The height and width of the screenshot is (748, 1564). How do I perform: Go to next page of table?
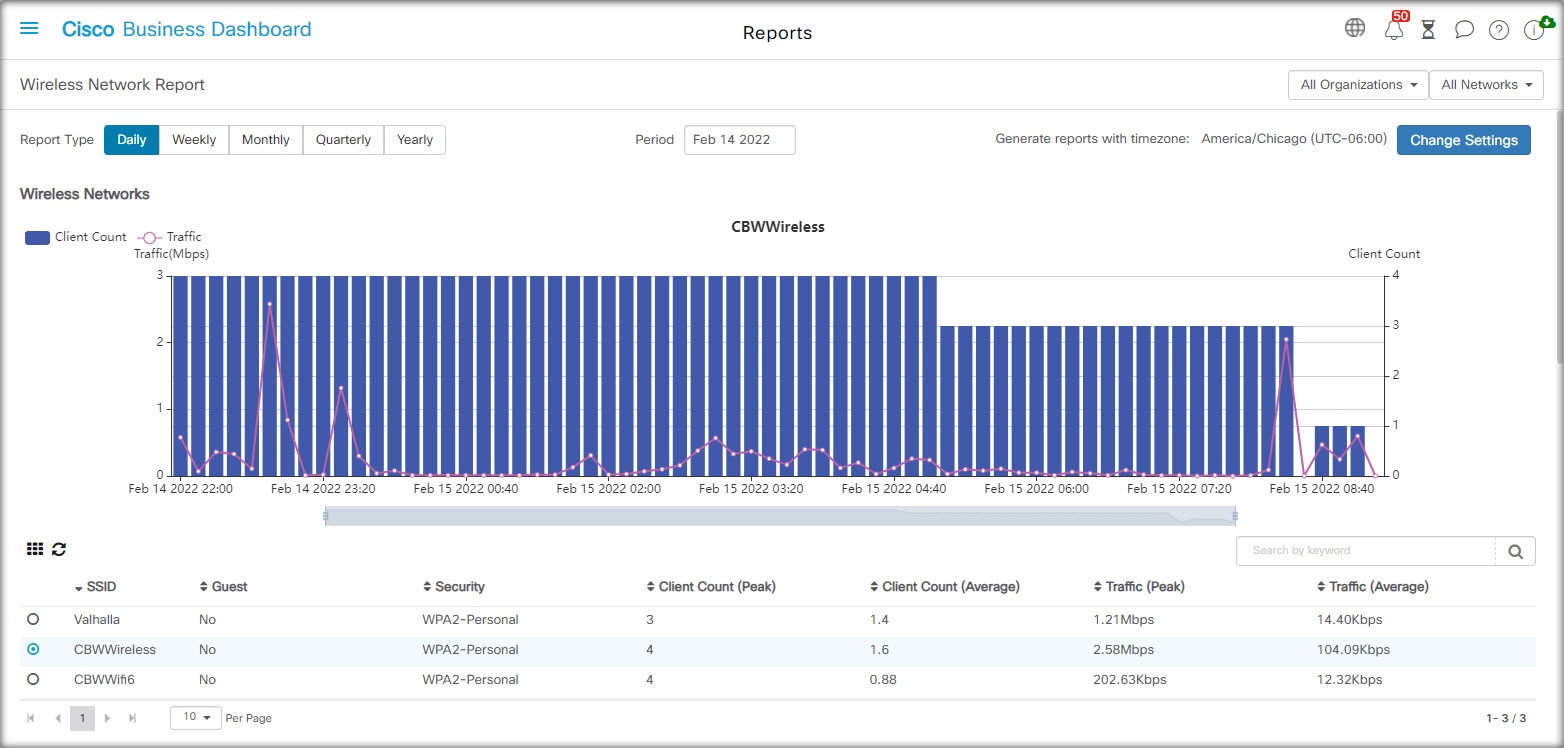coord(107,718)
